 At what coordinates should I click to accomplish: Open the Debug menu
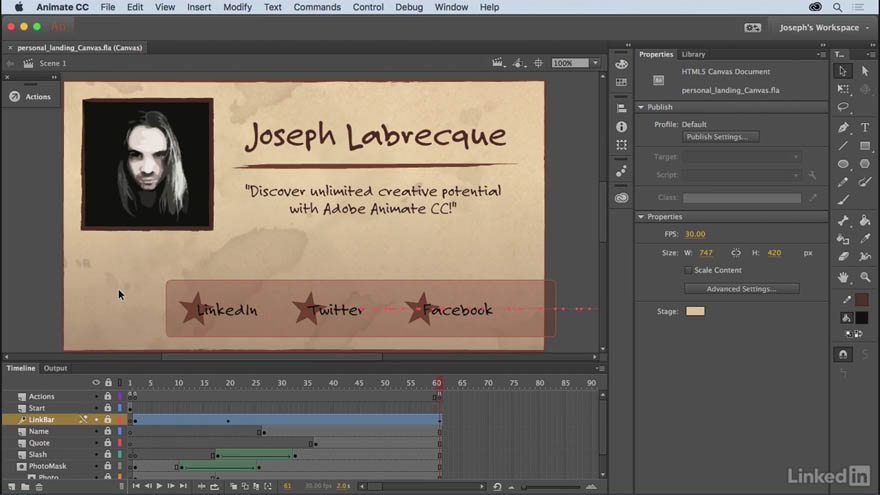[x=409, y=7]
